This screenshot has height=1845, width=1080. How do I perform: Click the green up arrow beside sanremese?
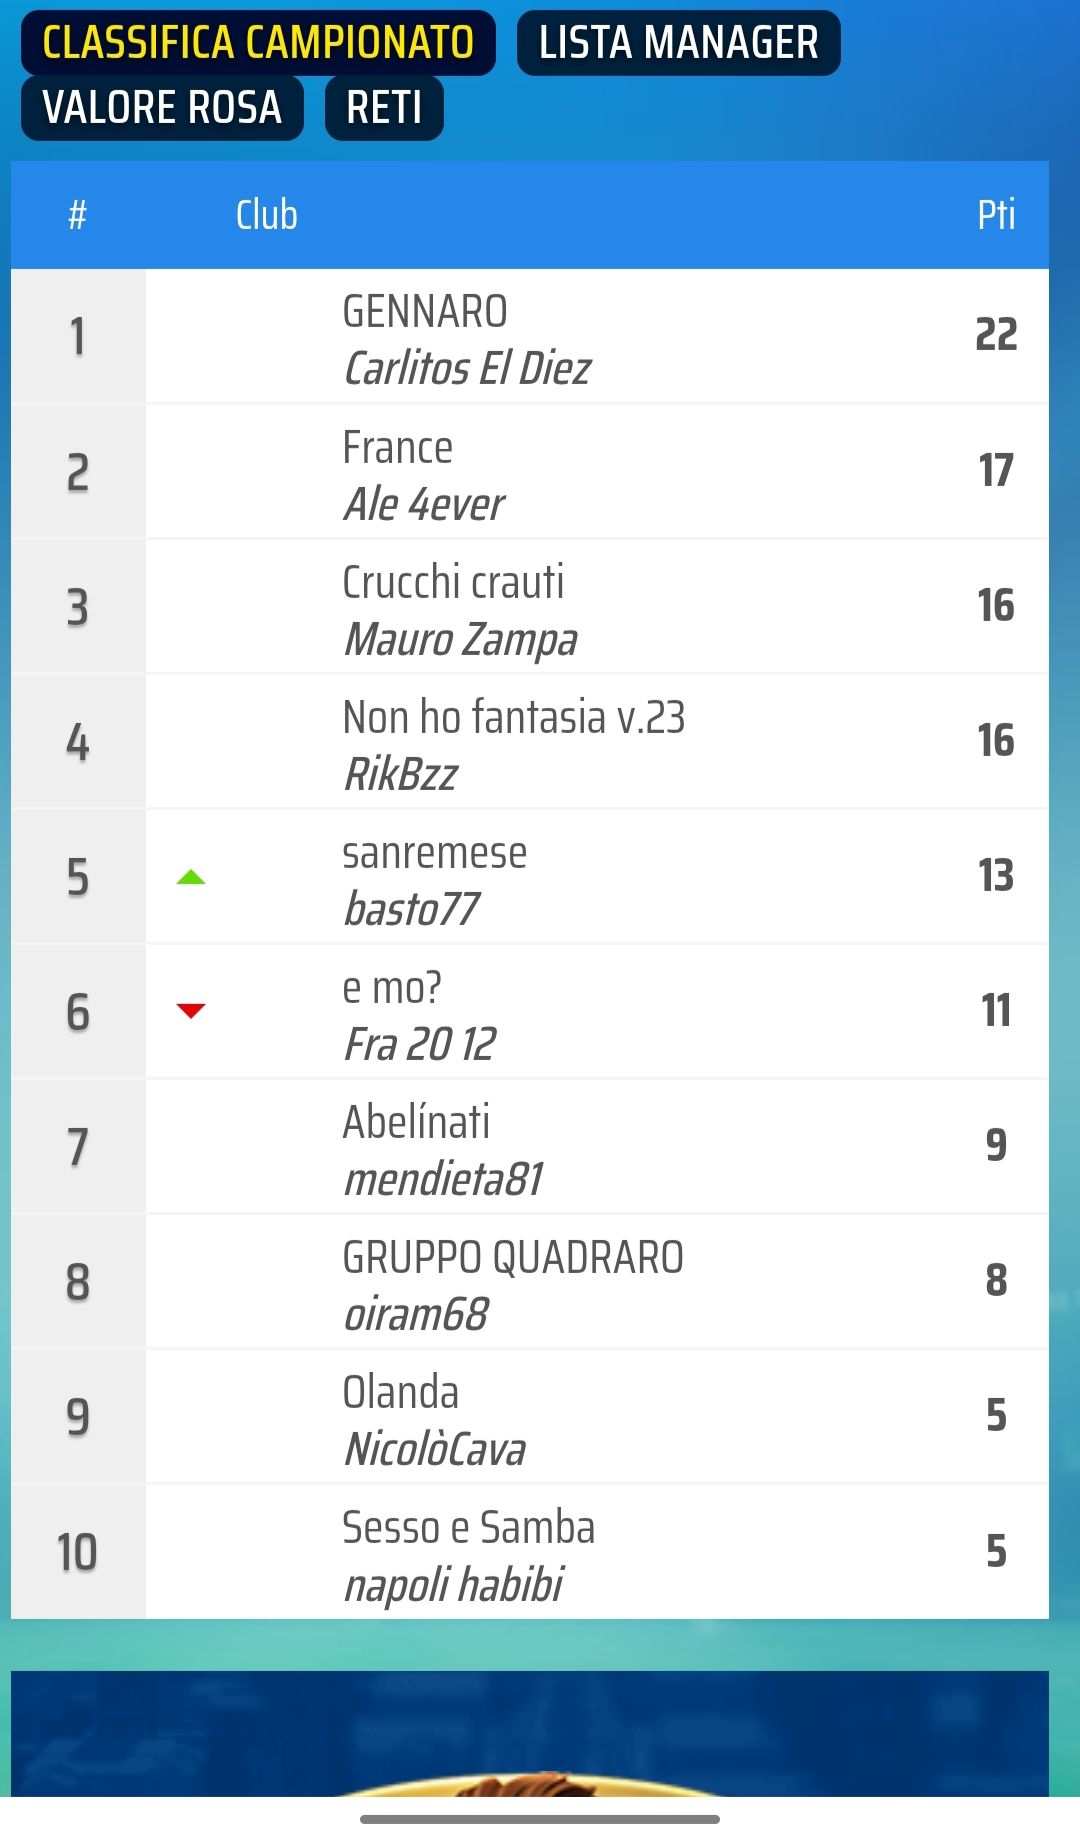pos(190,878)
